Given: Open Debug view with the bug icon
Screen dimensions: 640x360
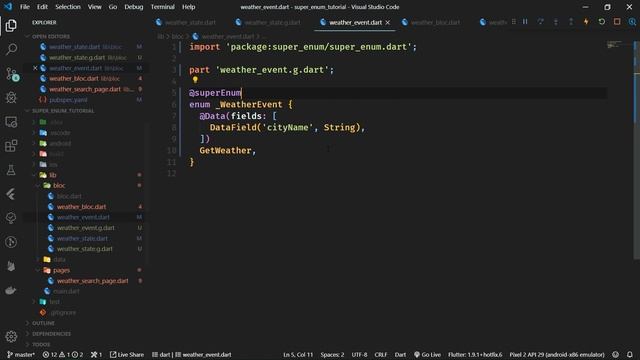Looking at the screenshot, I should point(11,98).
